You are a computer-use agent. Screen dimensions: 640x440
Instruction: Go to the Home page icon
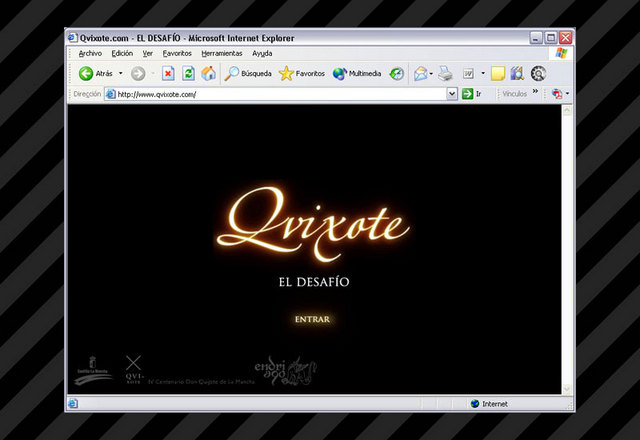[x=209, y=73]
